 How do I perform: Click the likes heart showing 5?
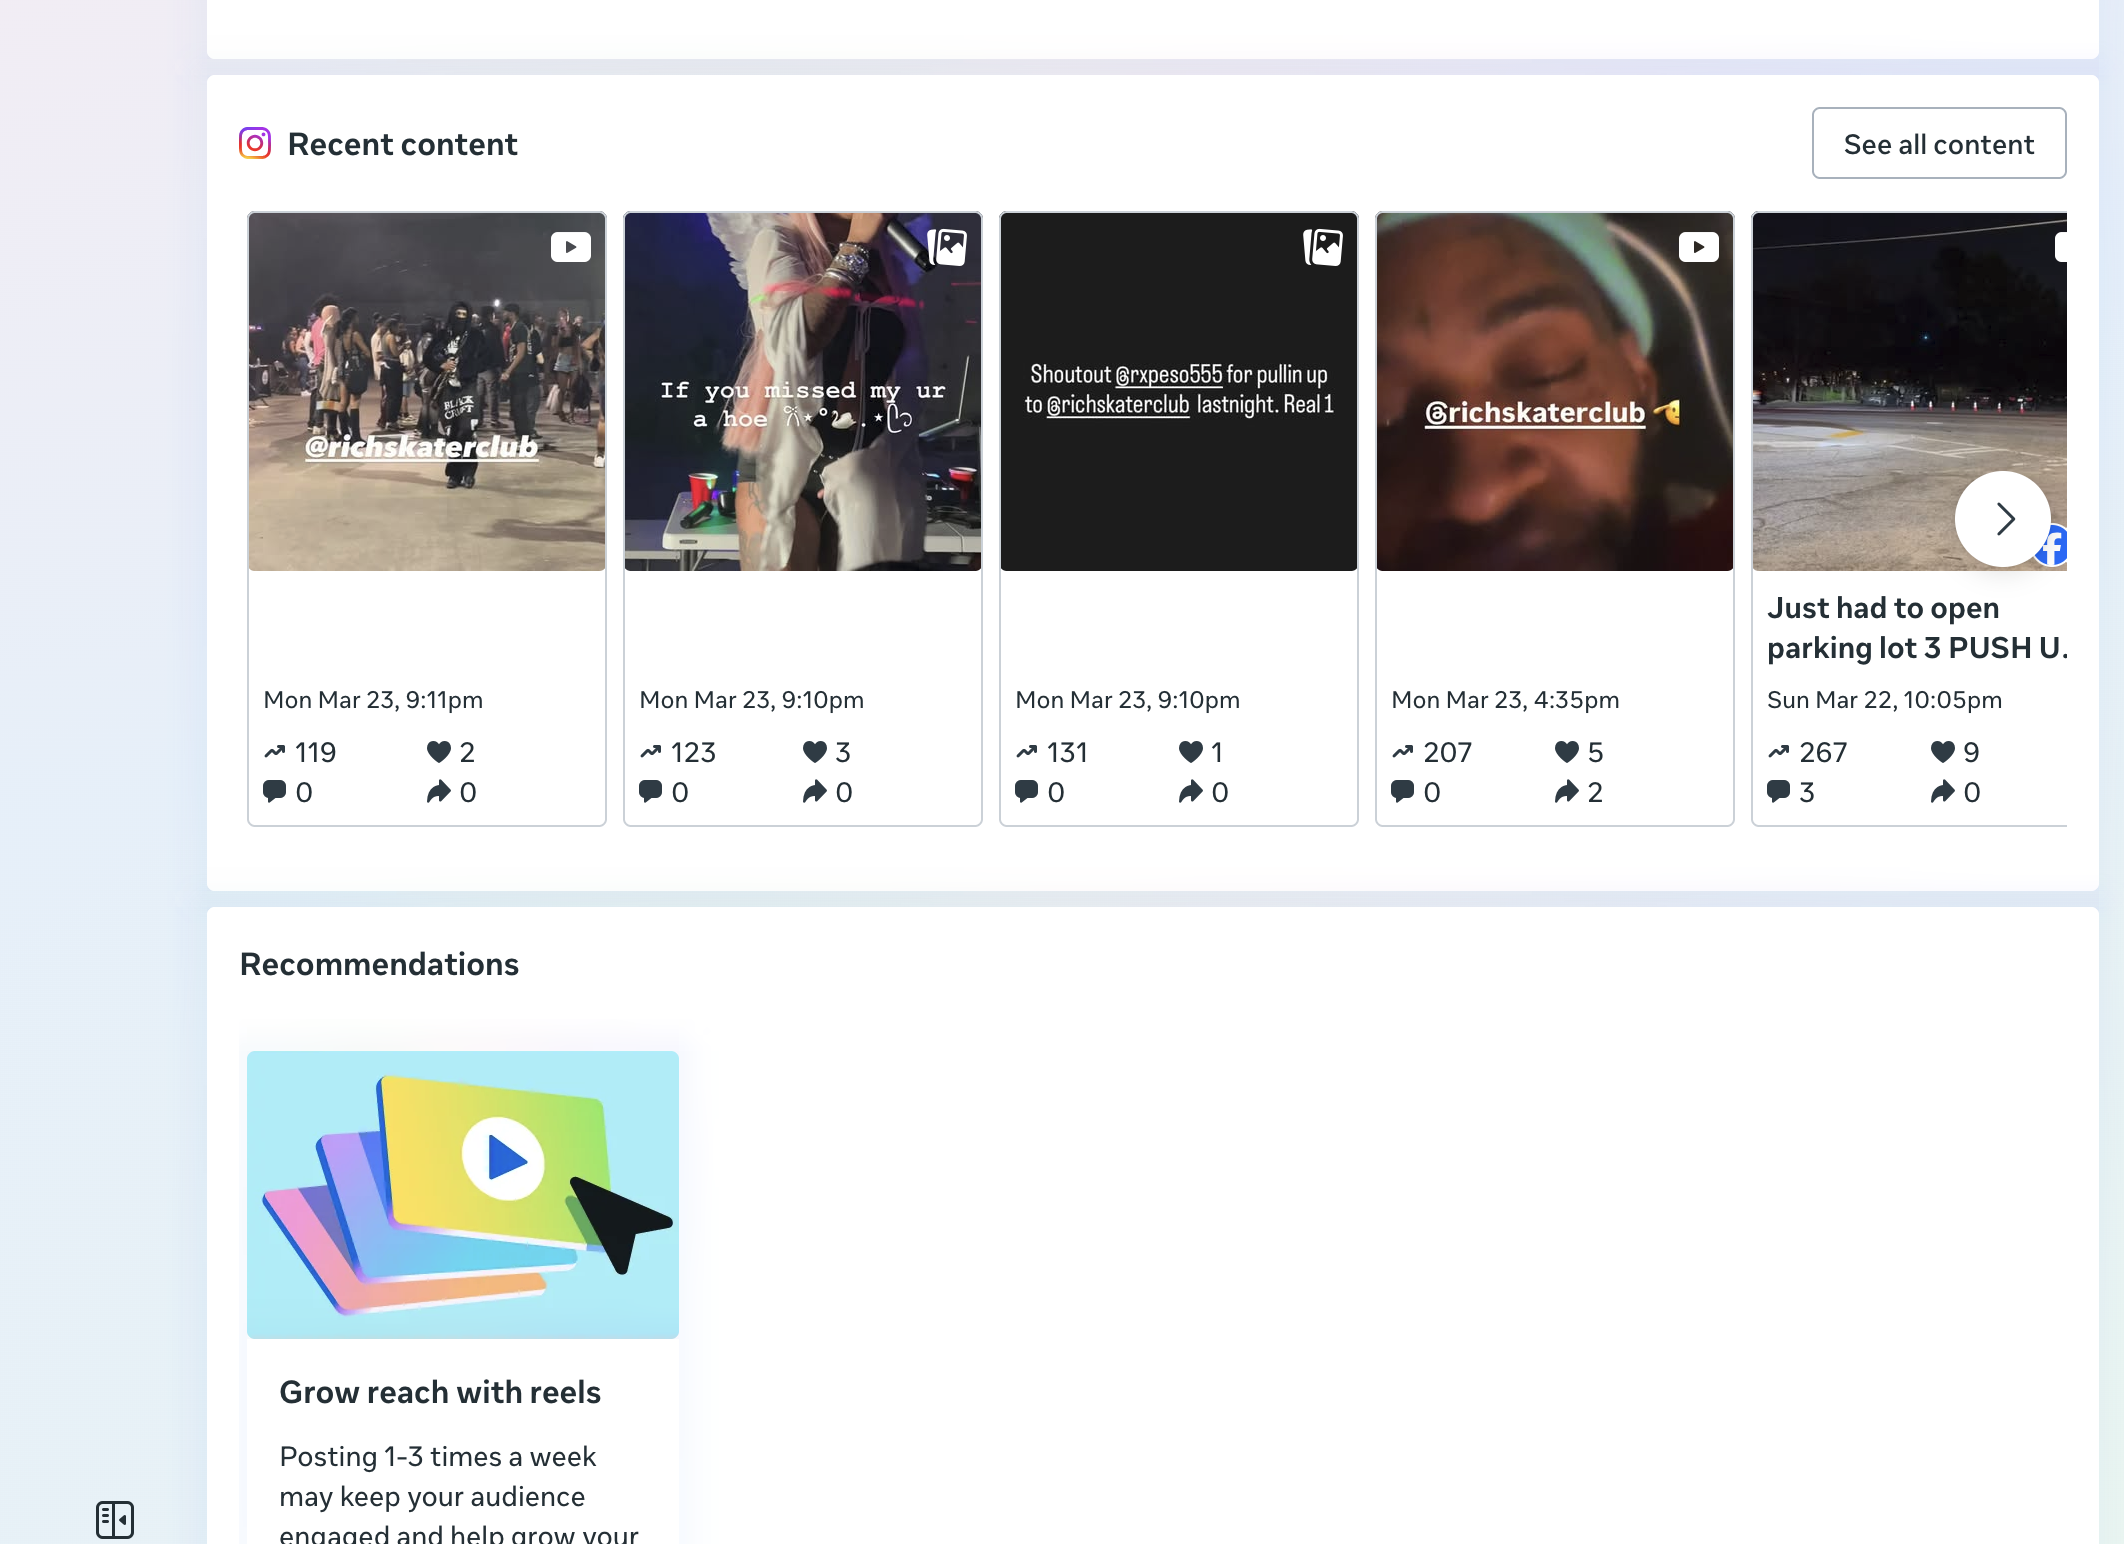(x=1566, y=751)
